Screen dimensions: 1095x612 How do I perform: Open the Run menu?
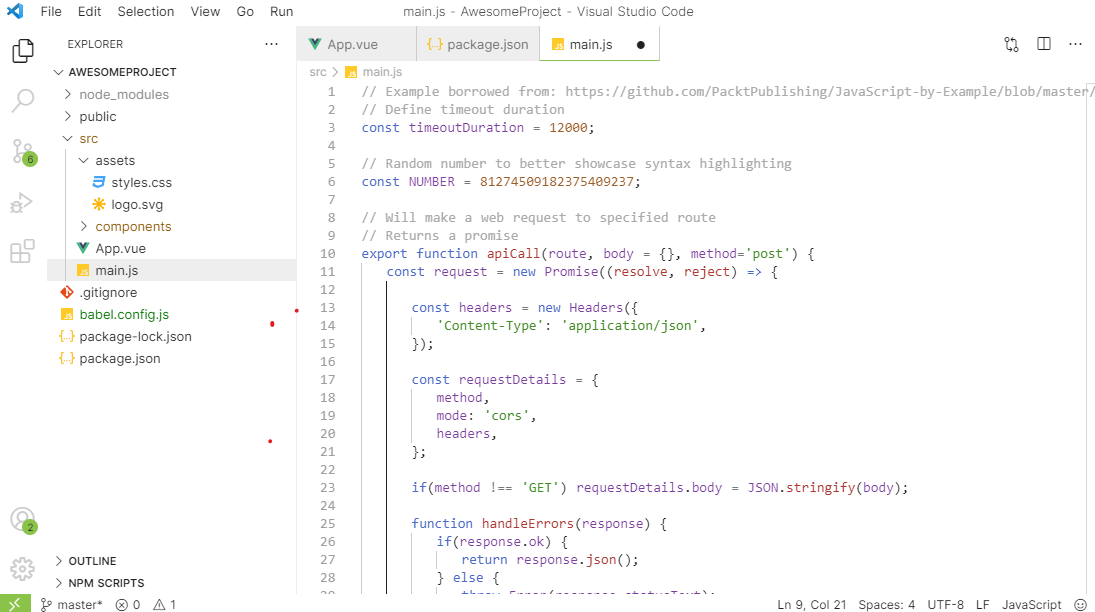coord(281,11)
